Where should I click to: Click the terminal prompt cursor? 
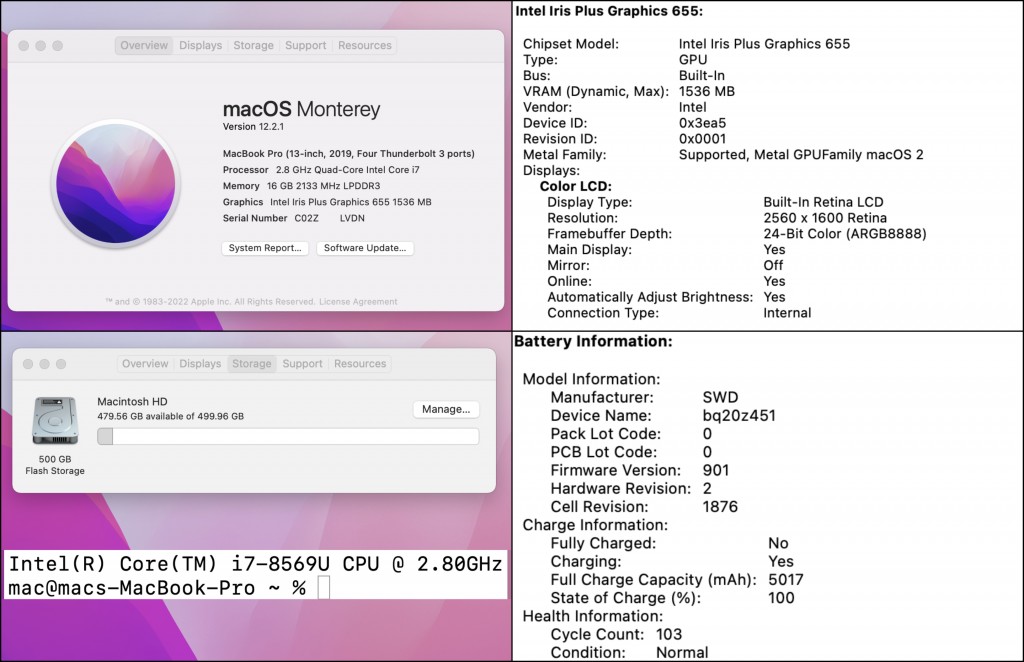tap(324, 588)
